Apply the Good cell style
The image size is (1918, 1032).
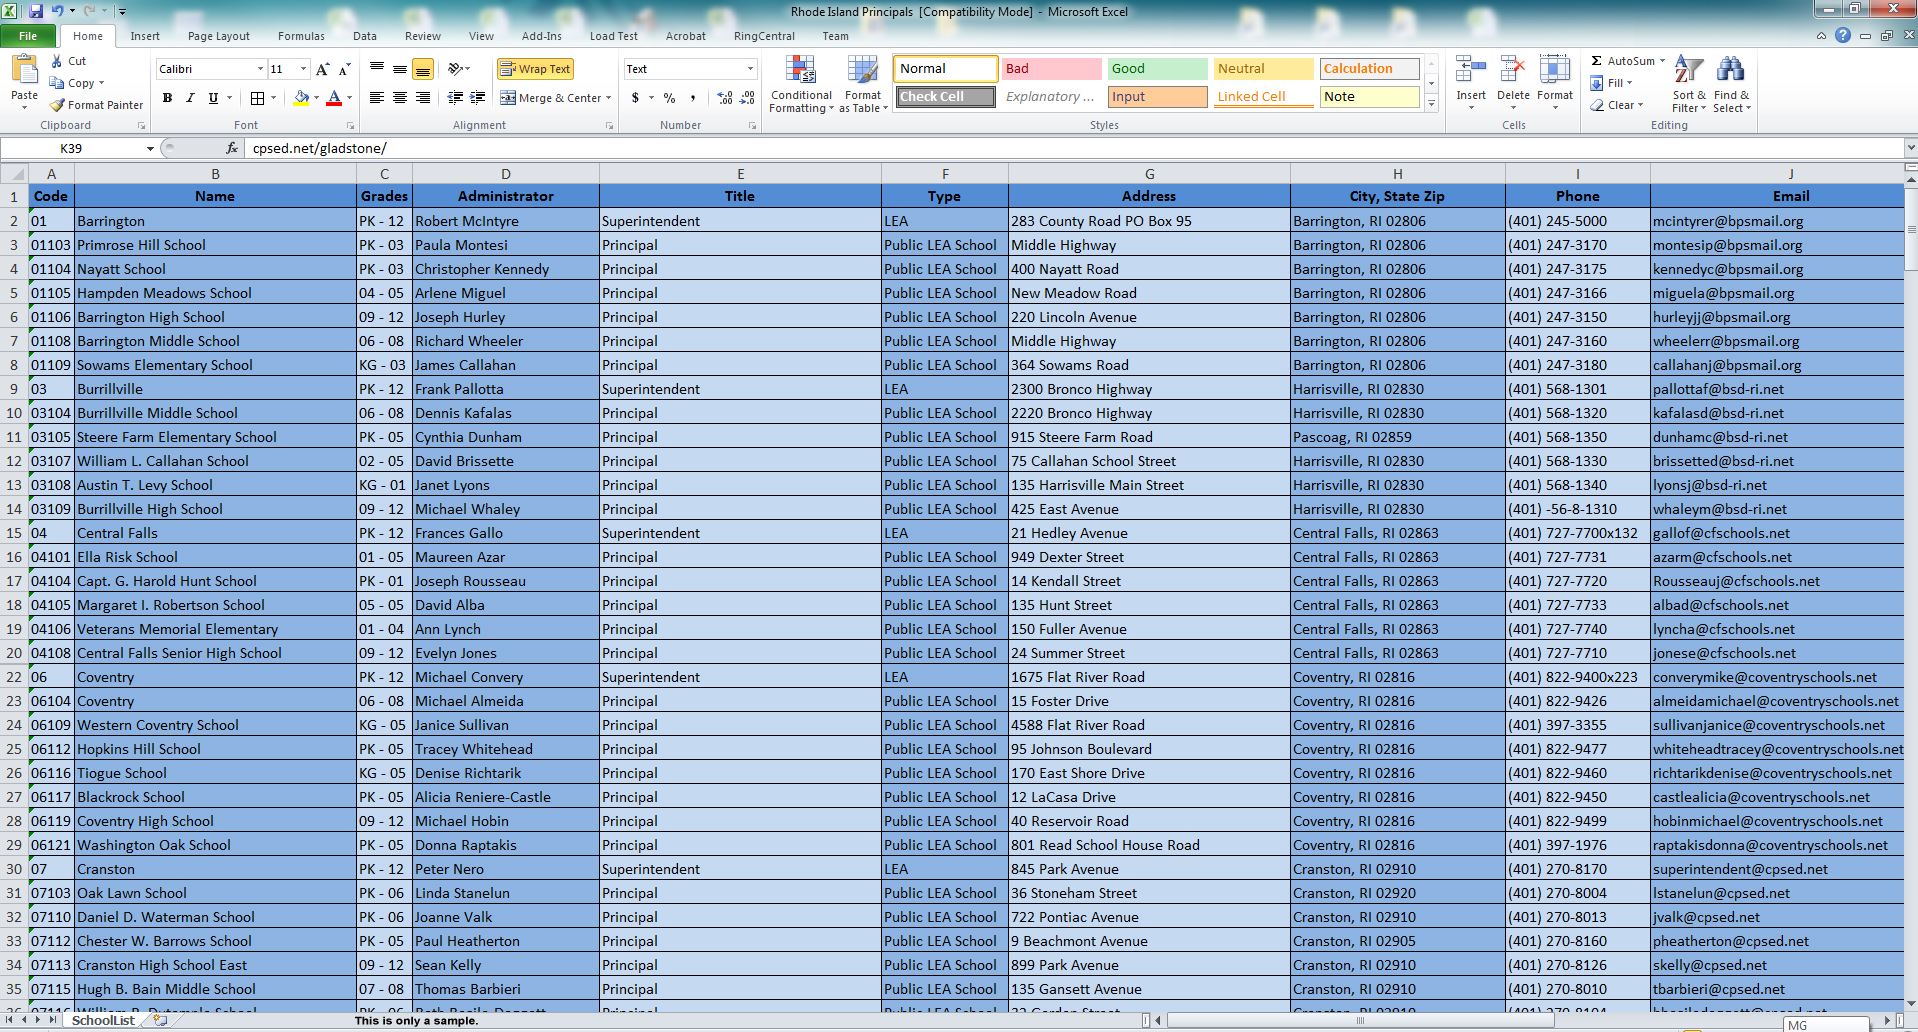point(1158,69)
